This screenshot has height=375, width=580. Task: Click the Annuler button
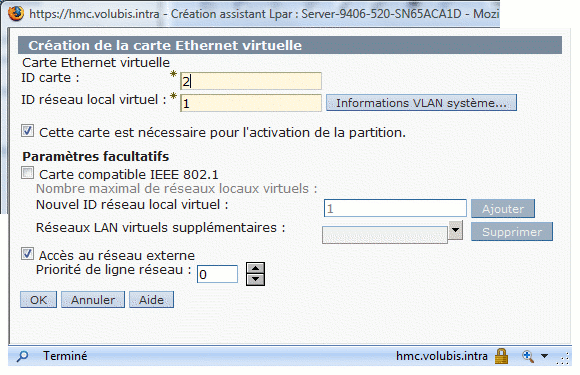(x=93, y=300)
